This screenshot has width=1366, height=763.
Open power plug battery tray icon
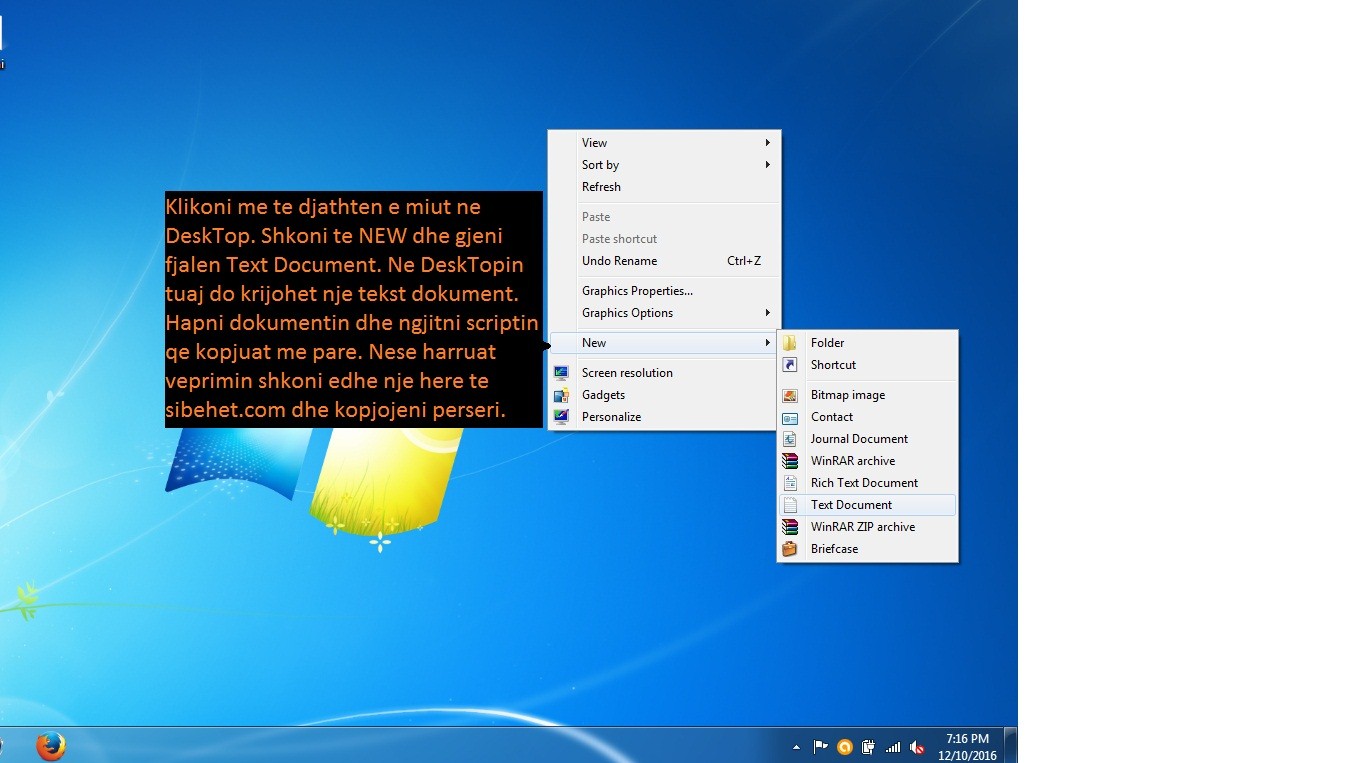point(868,747)
